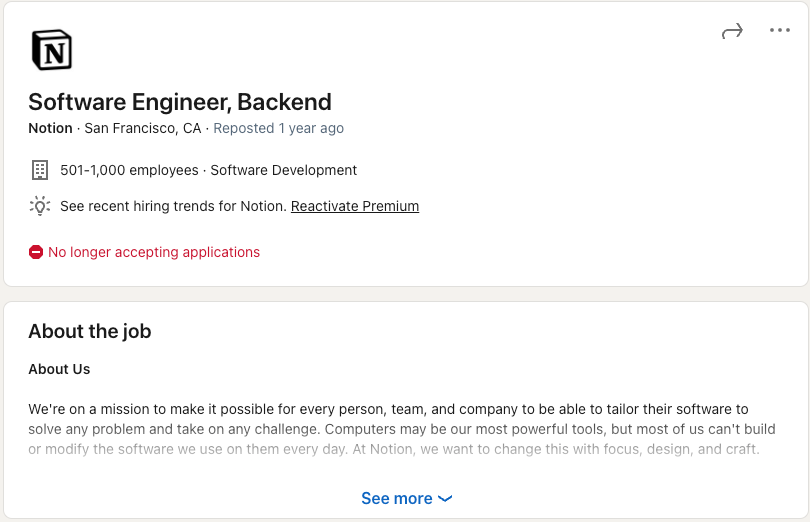Click the About the job heading
This screenshot has width=810, height=522.
coord(90,331)
